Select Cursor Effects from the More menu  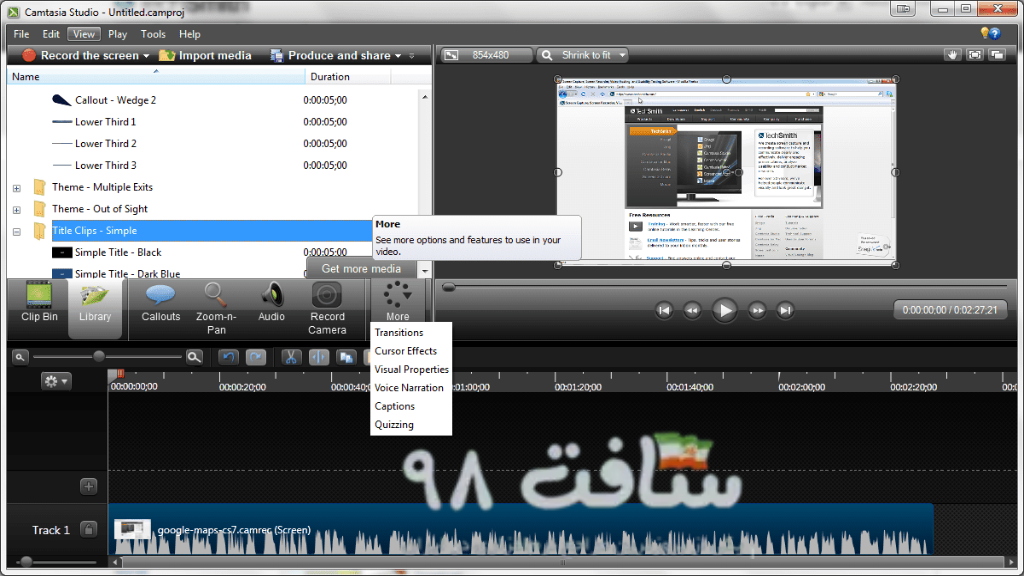406,351
